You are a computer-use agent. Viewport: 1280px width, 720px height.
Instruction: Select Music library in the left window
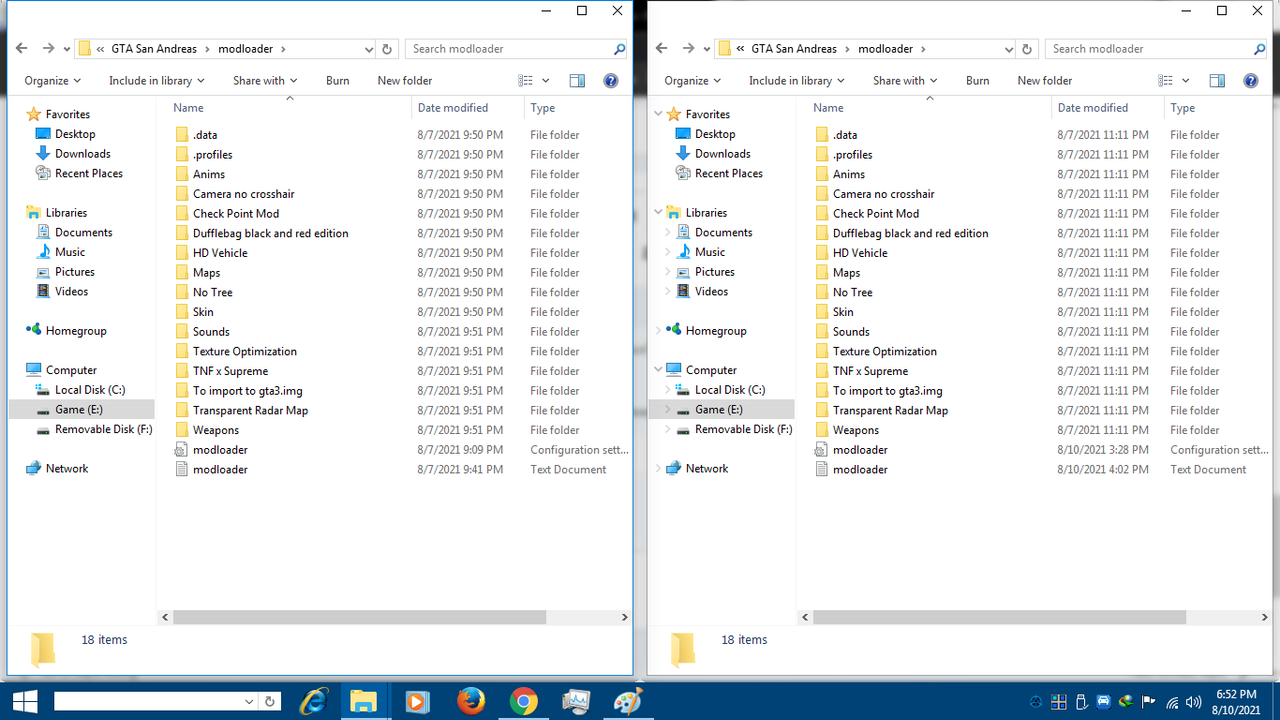click(x=70, y=252)
